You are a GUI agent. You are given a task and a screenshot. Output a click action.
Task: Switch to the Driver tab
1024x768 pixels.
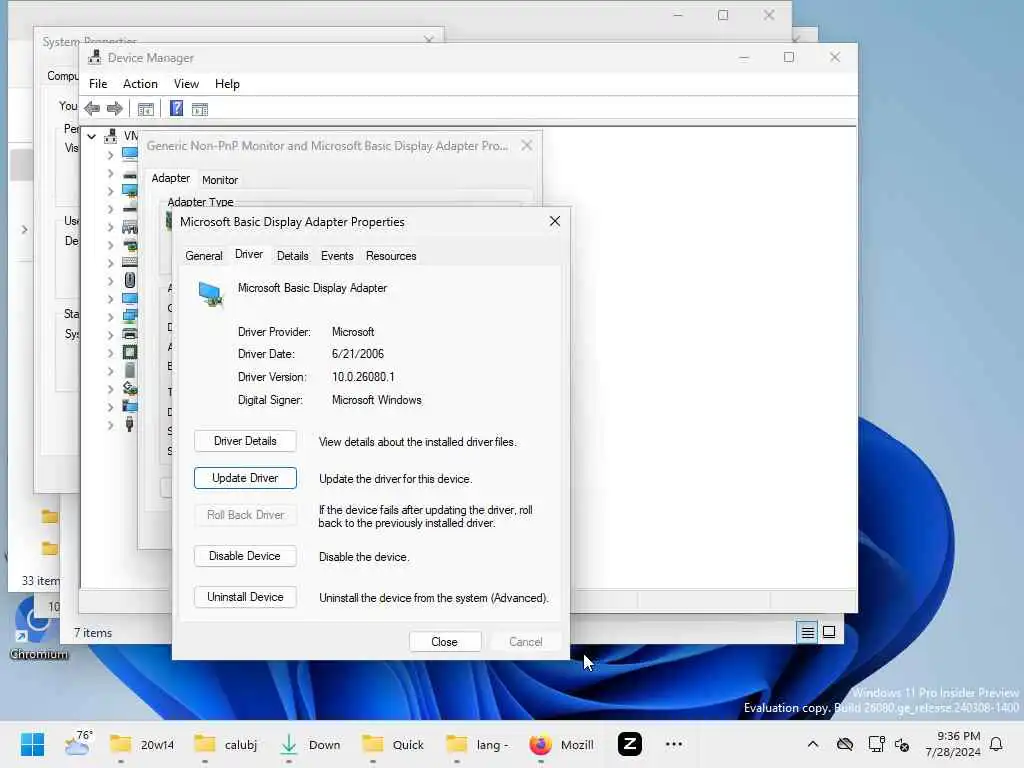pos(249,255)
